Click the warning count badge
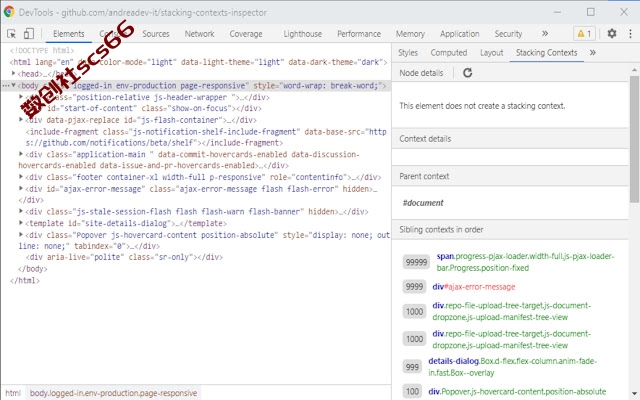This screenshot has height=400, width=640. (x=584, y=34)
